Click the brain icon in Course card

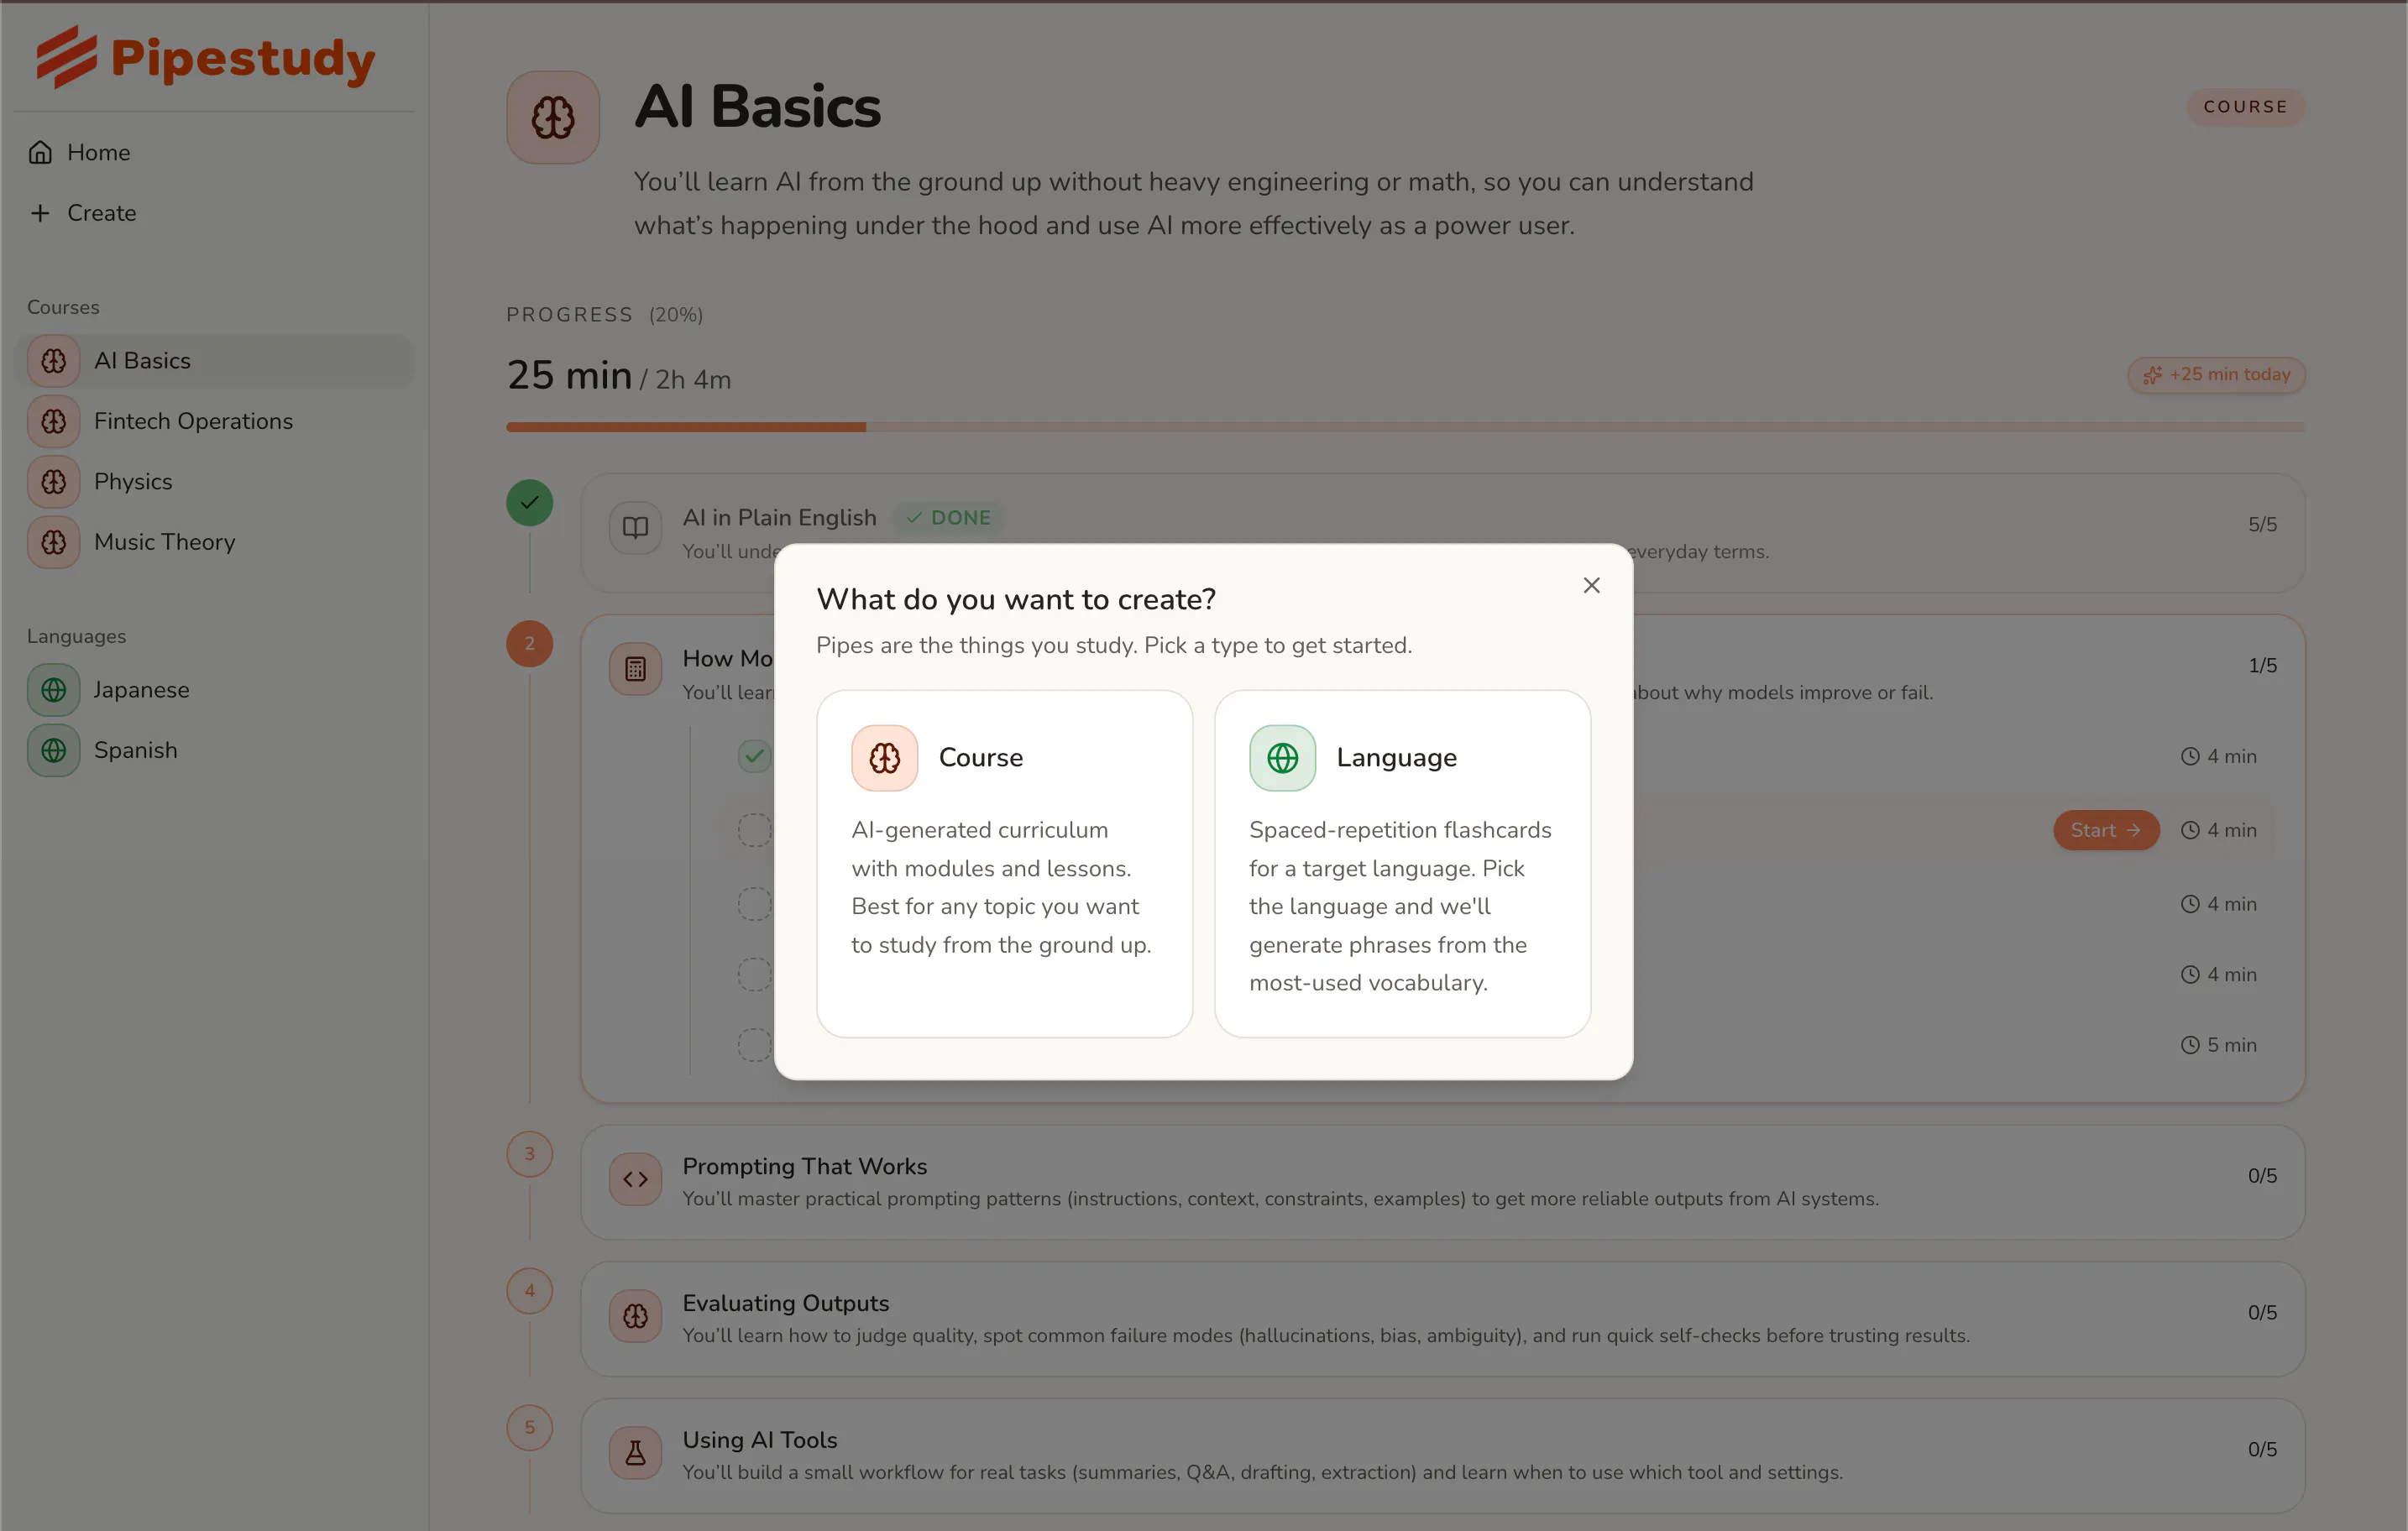884,758
